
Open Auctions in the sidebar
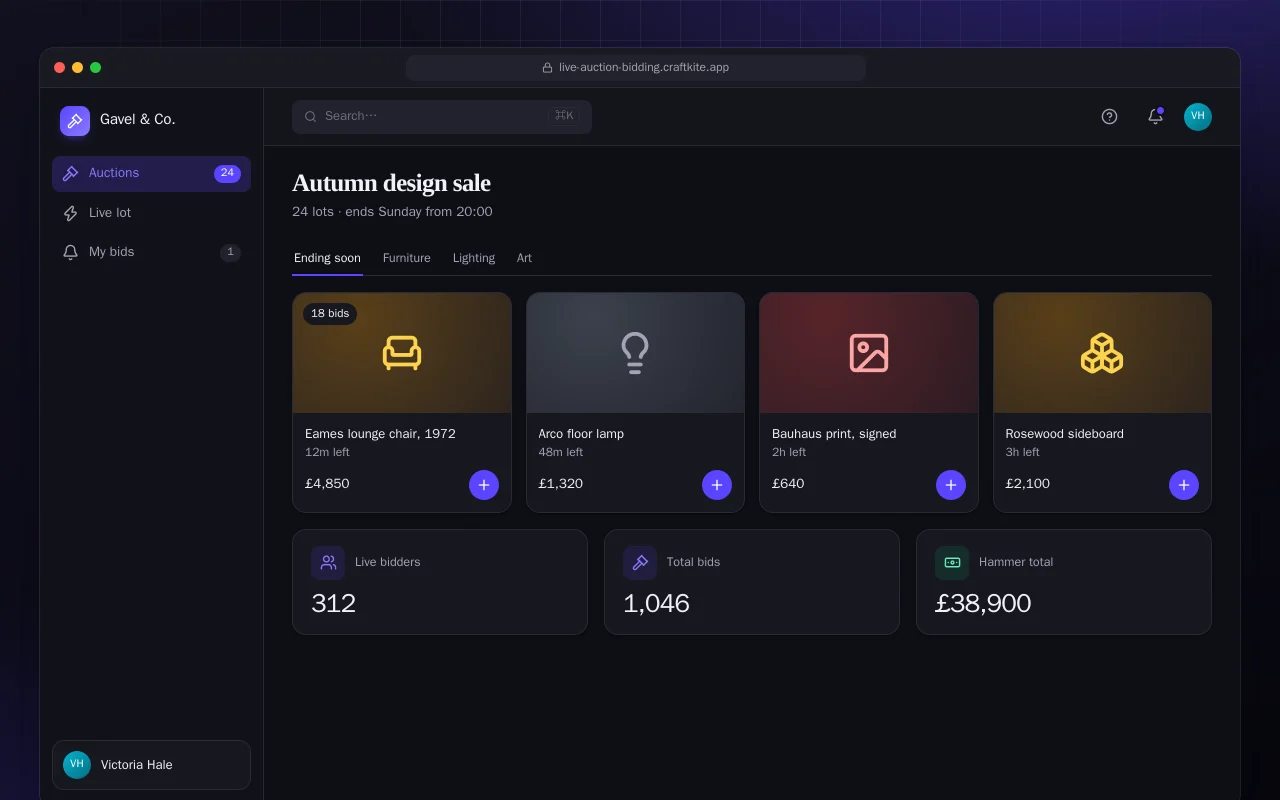(x=151, y=174)
